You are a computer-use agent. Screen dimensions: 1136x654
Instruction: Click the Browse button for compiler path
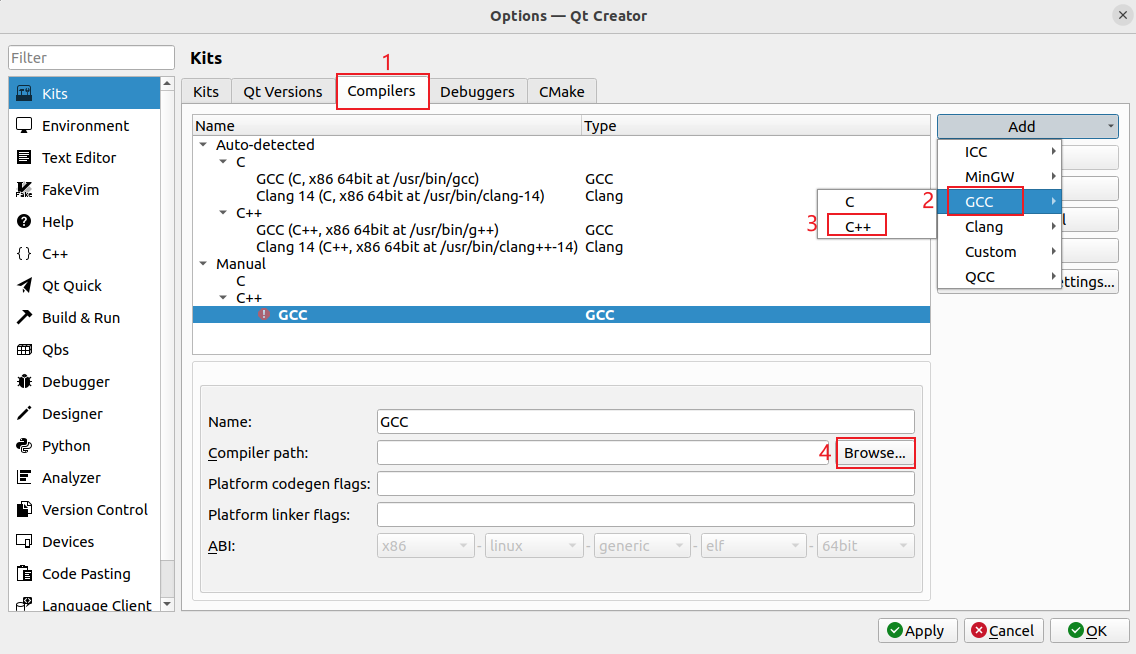tap(875, 453)
